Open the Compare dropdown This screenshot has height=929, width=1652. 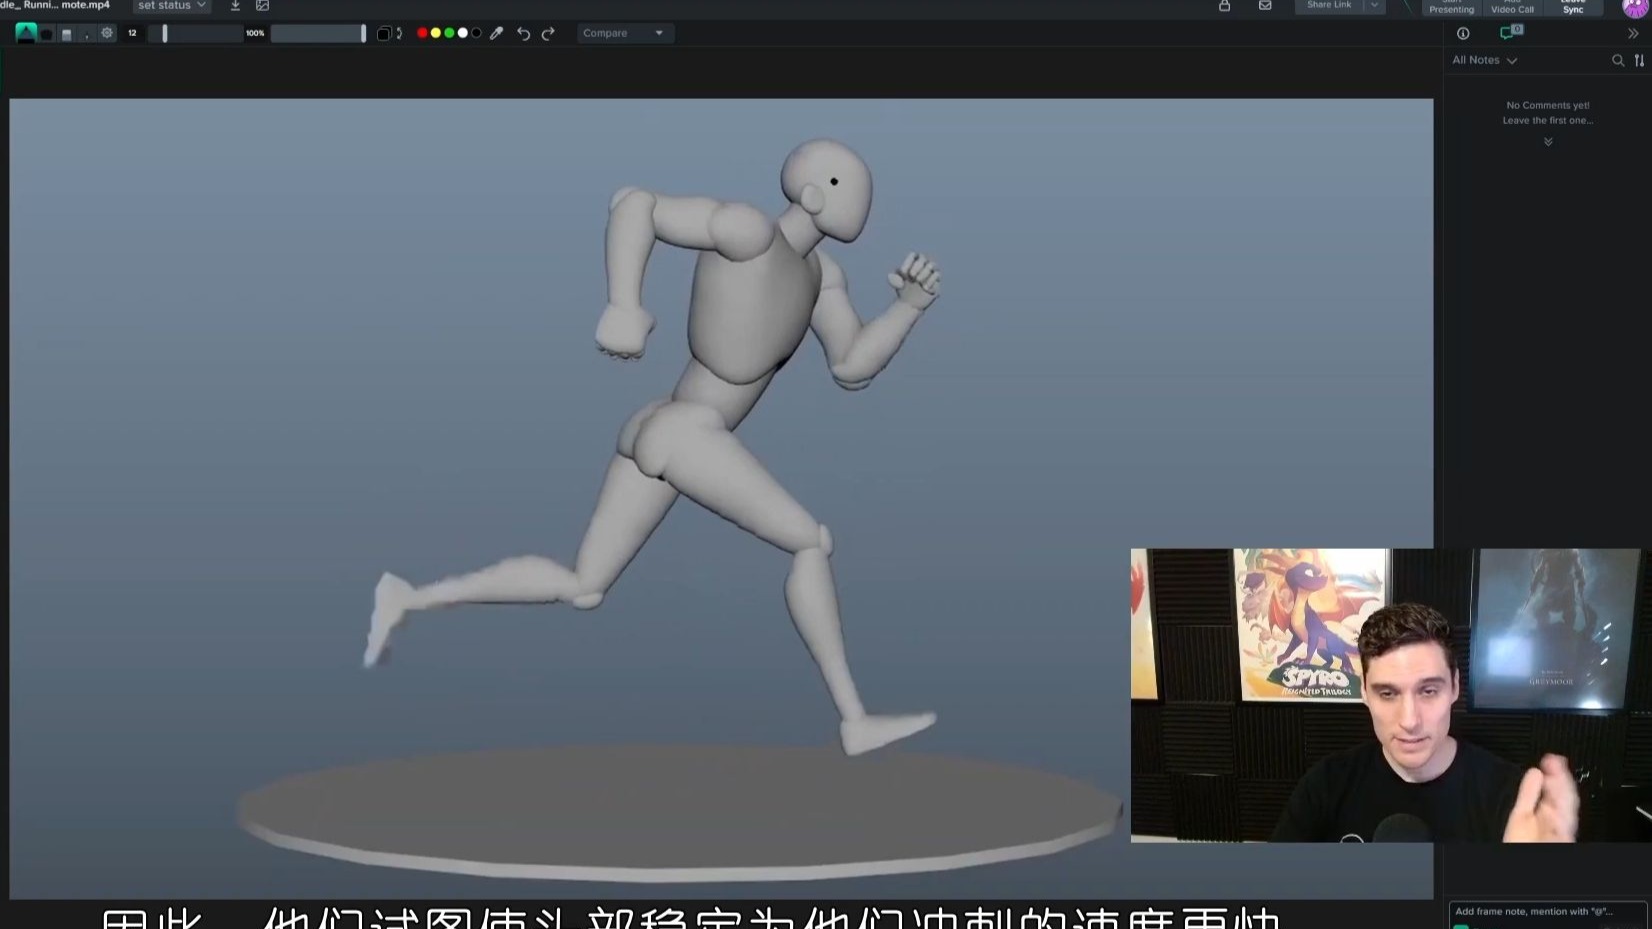tap(624, 33)
